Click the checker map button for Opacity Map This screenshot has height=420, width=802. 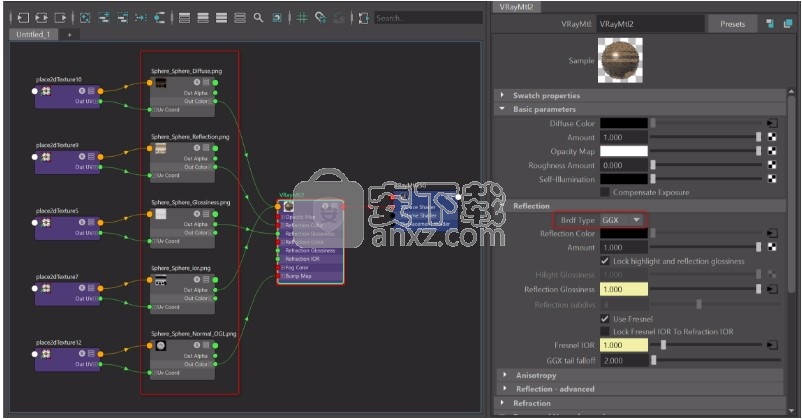772,151
